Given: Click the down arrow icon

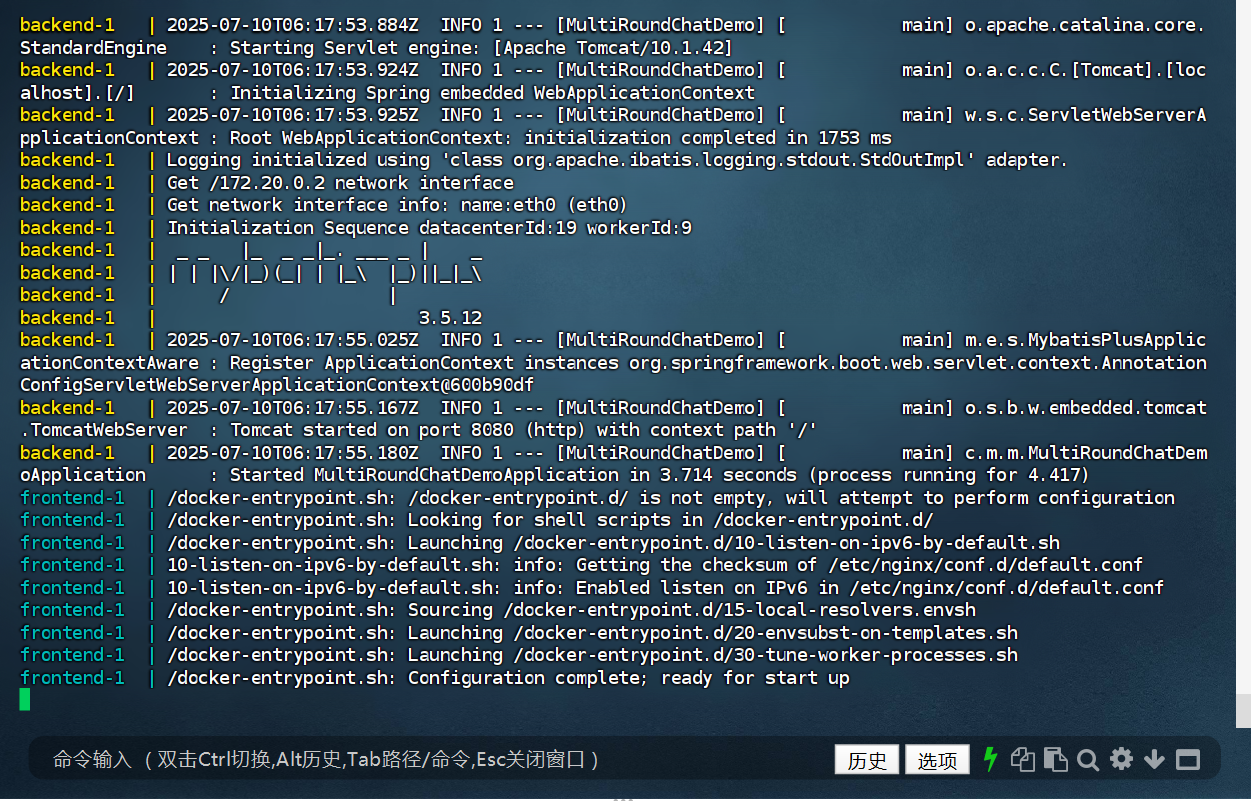Looking at the screenshot, I should click(1154, 760).
